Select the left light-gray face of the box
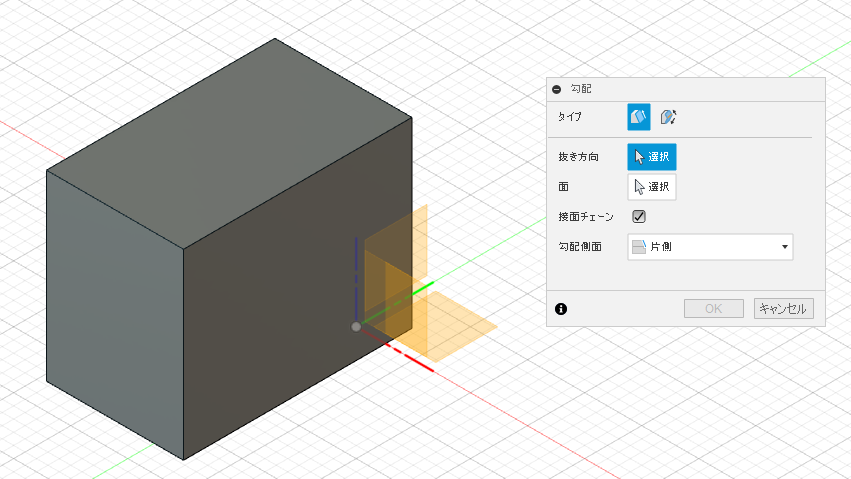The height and width of the screenshot is (479, 851). click(x=115, y=315)
